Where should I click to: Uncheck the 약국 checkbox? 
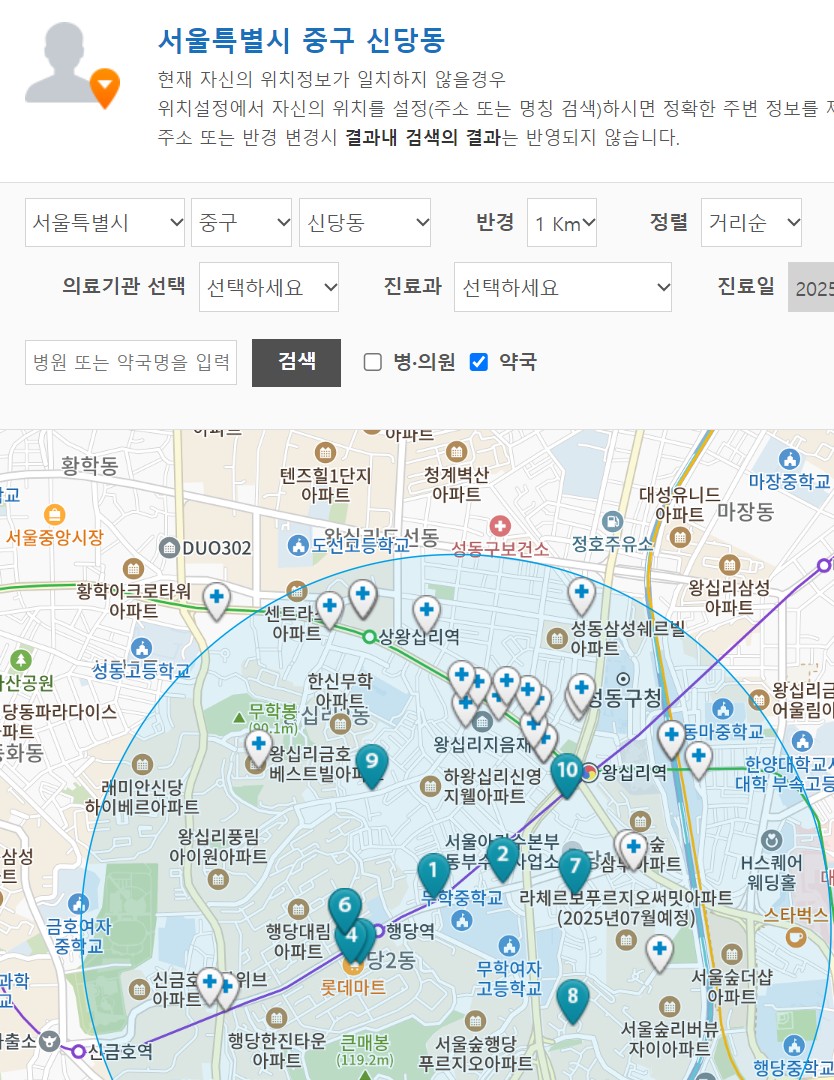click(x=479, y=362)
